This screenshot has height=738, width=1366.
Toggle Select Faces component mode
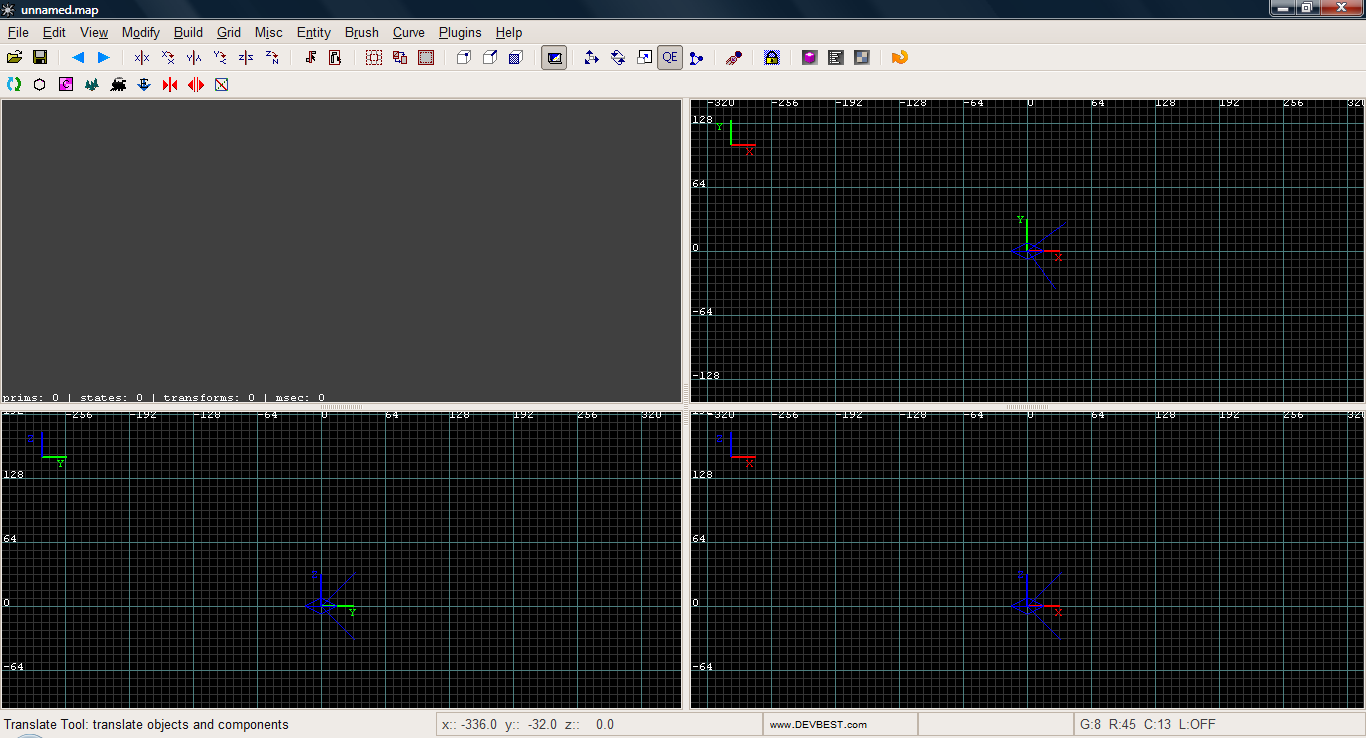pyautogui.click(x=516, y=58)
